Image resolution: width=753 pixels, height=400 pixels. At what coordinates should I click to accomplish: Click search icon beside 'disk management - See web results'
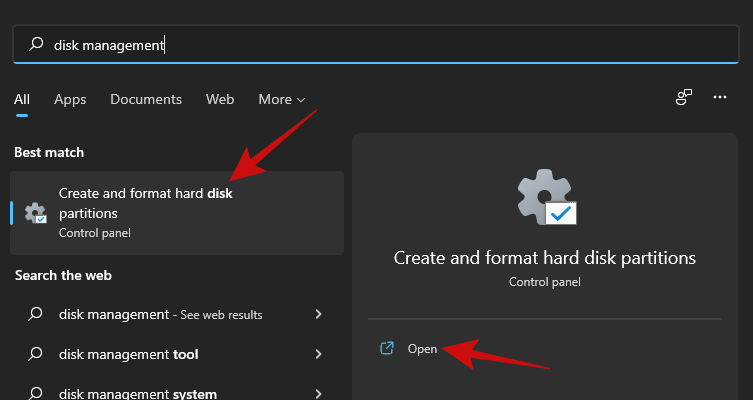click(x=36, y=314)
